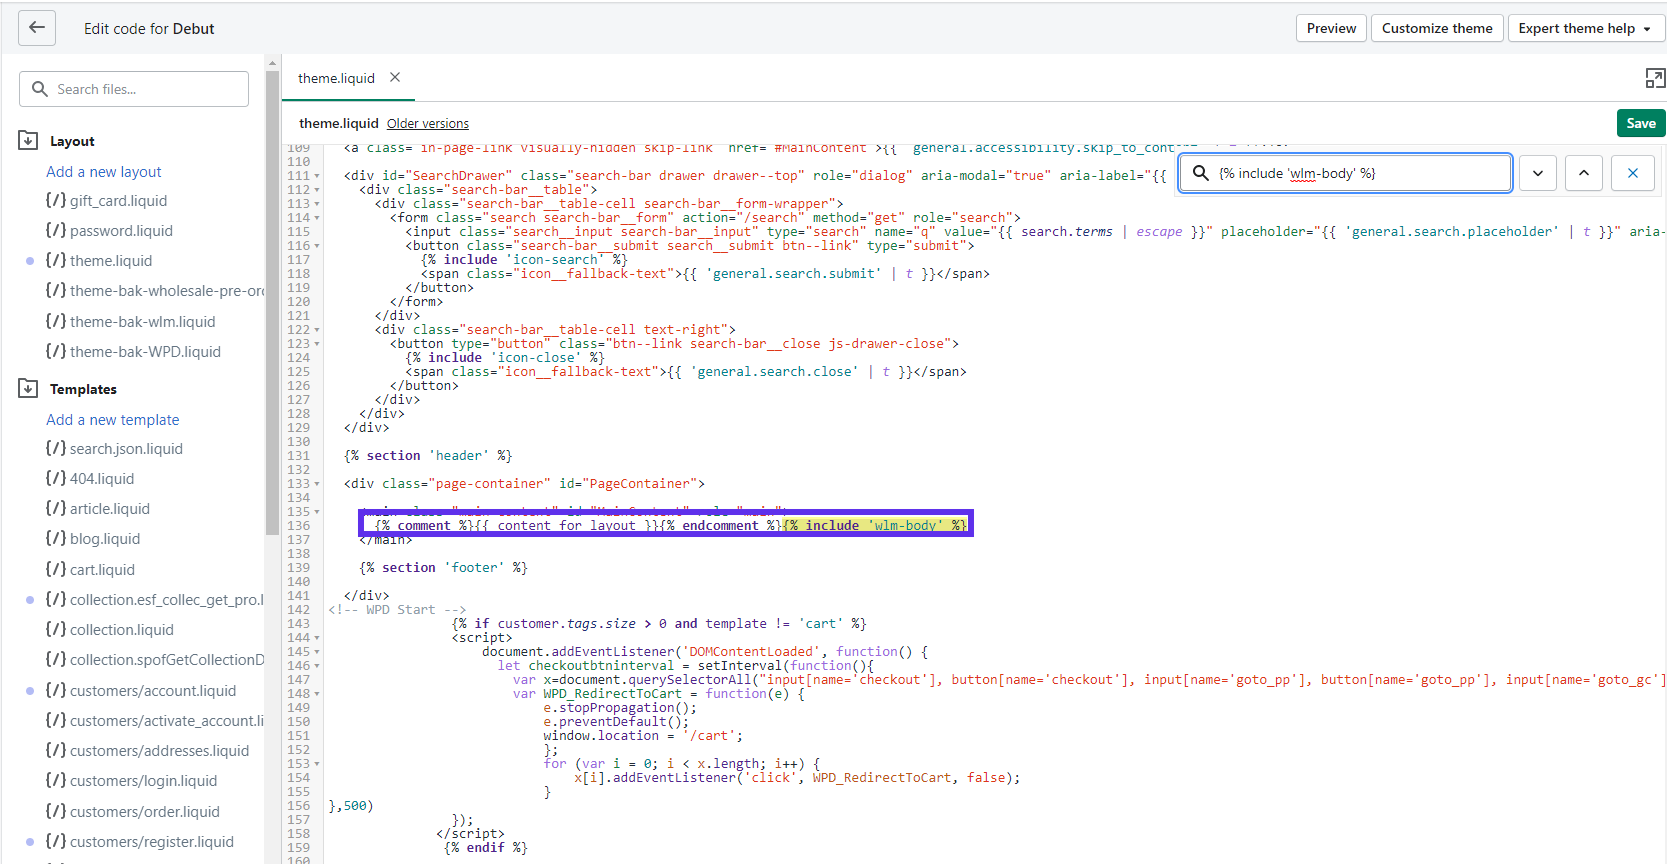Fold code at line 153
This screenshot has width=1667, height=864.
point(317,764)
